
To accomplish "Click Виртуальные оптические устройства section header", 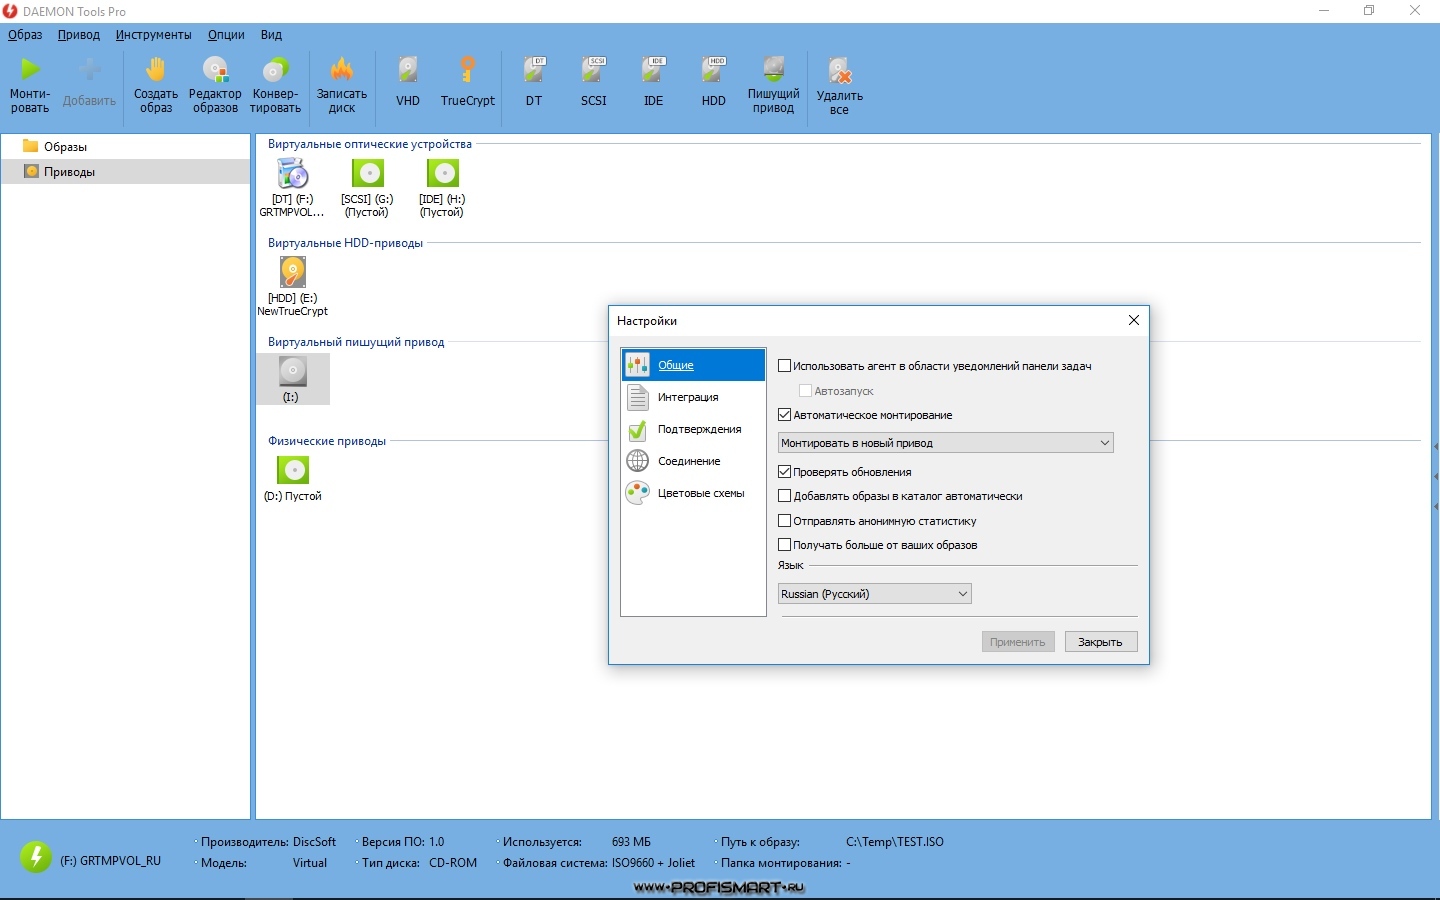I will pyautogui.click(x=369, y=144).
